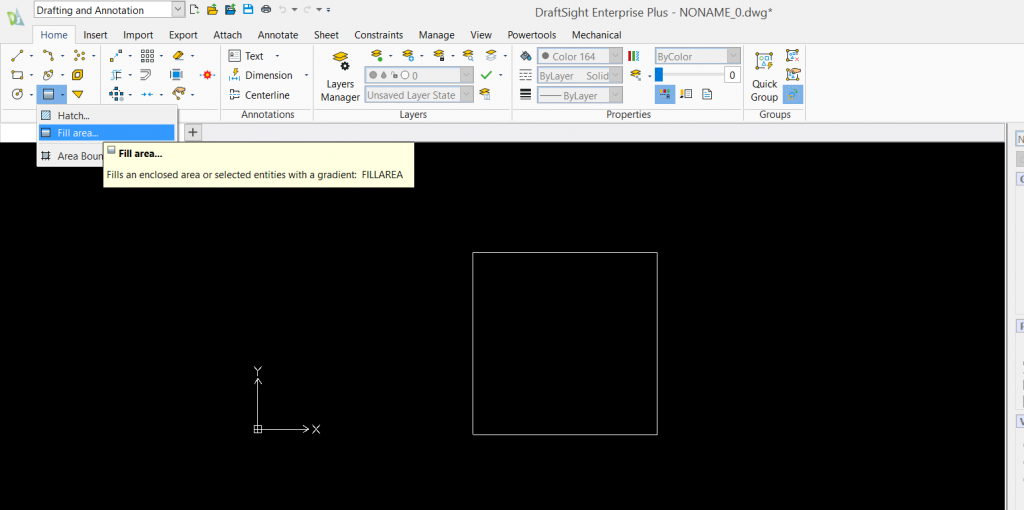
Task: Toggle the highlighted properties palette button
Action: (665, 95)
